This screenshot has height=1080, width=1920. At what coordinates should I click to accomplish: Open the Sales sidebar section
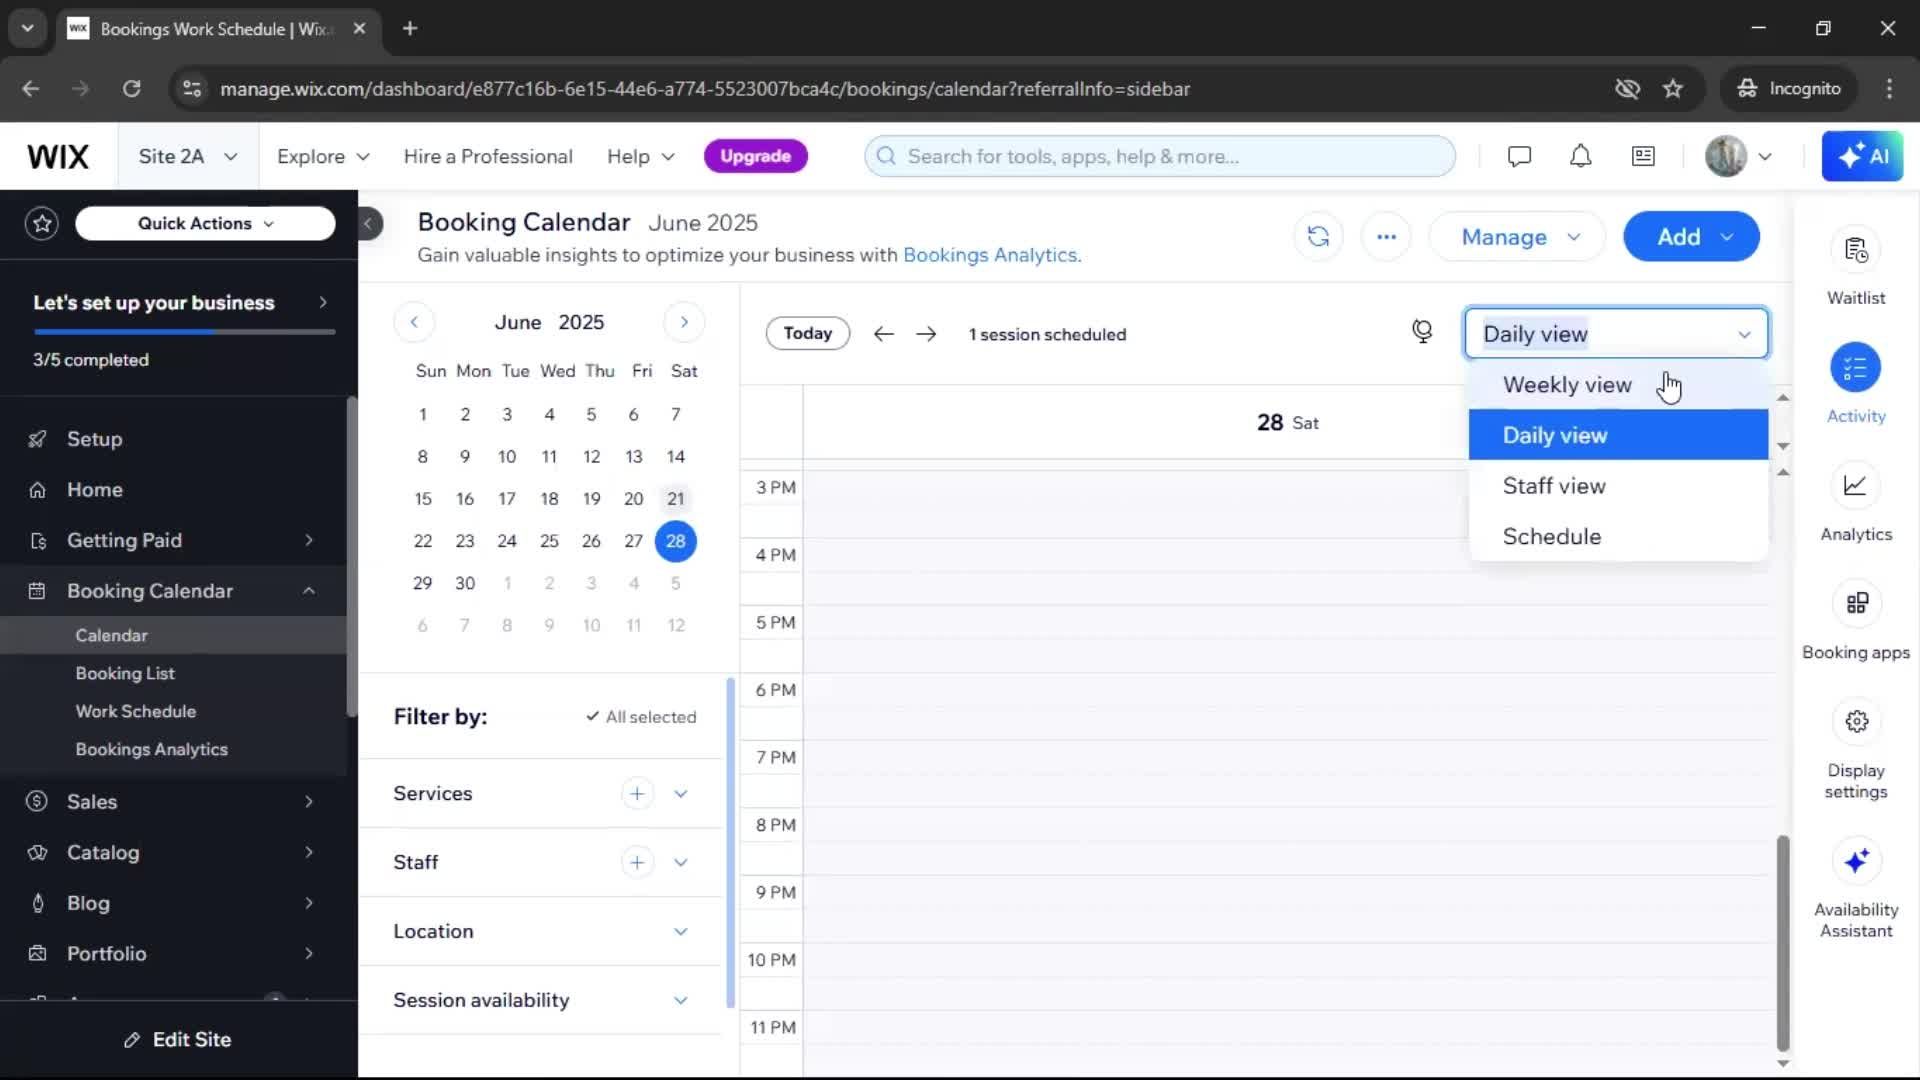click(x=174, y=802)
